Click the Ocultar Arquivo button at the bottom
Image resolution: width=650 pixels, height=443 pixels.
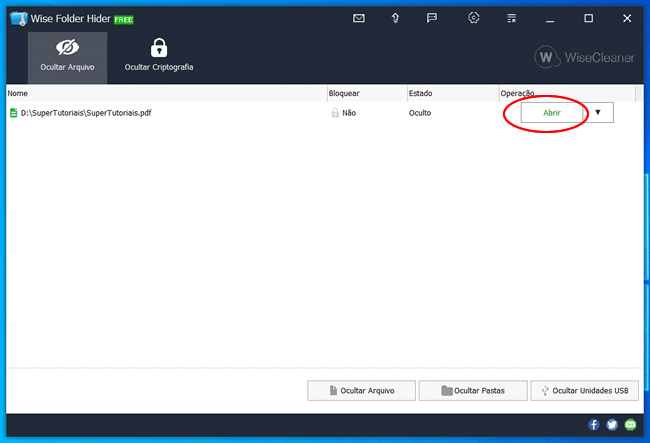click(361, 390)
